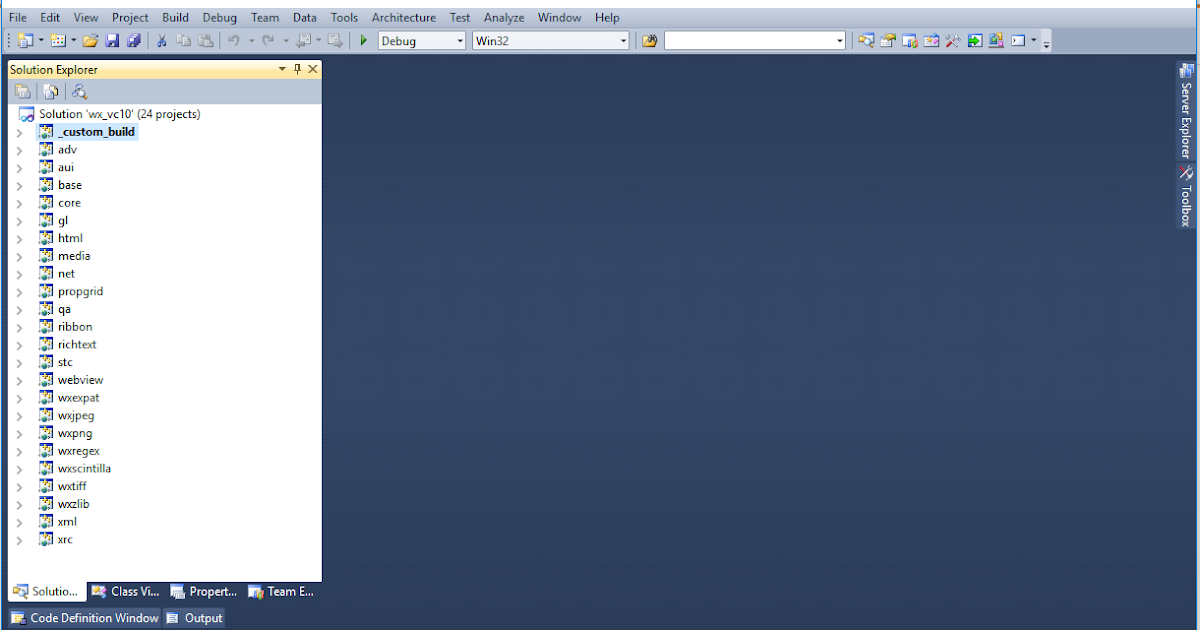
Task: Select the Undo icon
Action: pos(235,40)
